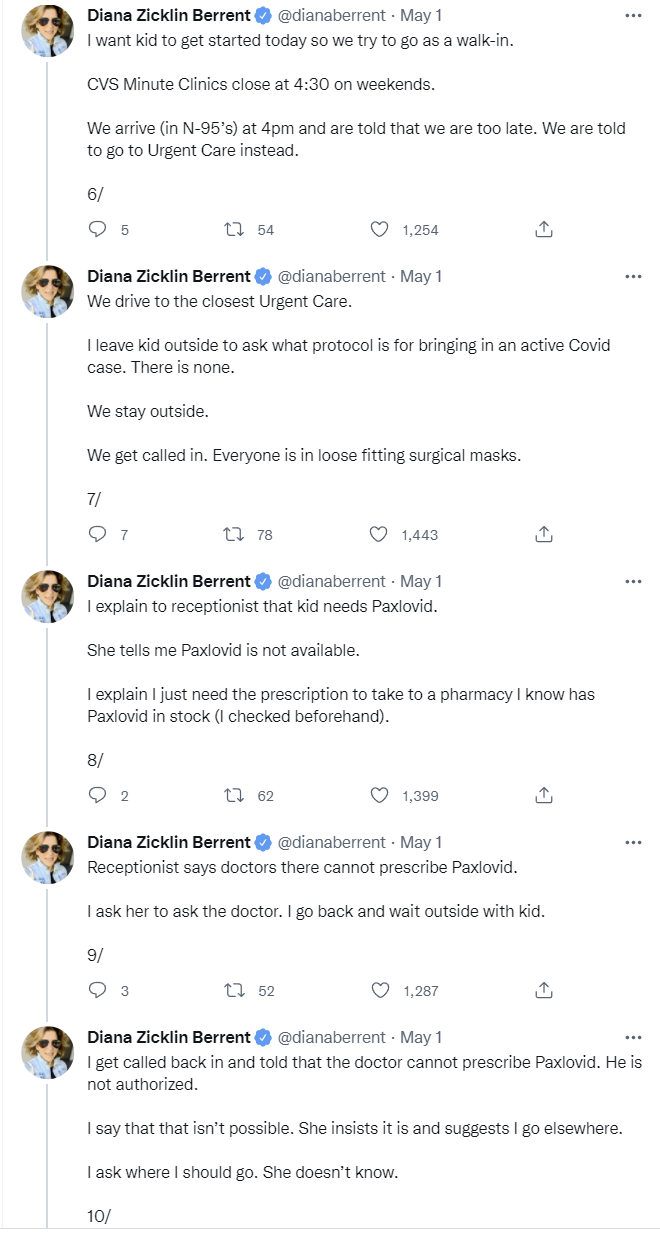Viewport: 660px width, 1242px height.
Task: Open Diana Zicklin Berrent's profile name on first tweet
Action: (169, 15)
